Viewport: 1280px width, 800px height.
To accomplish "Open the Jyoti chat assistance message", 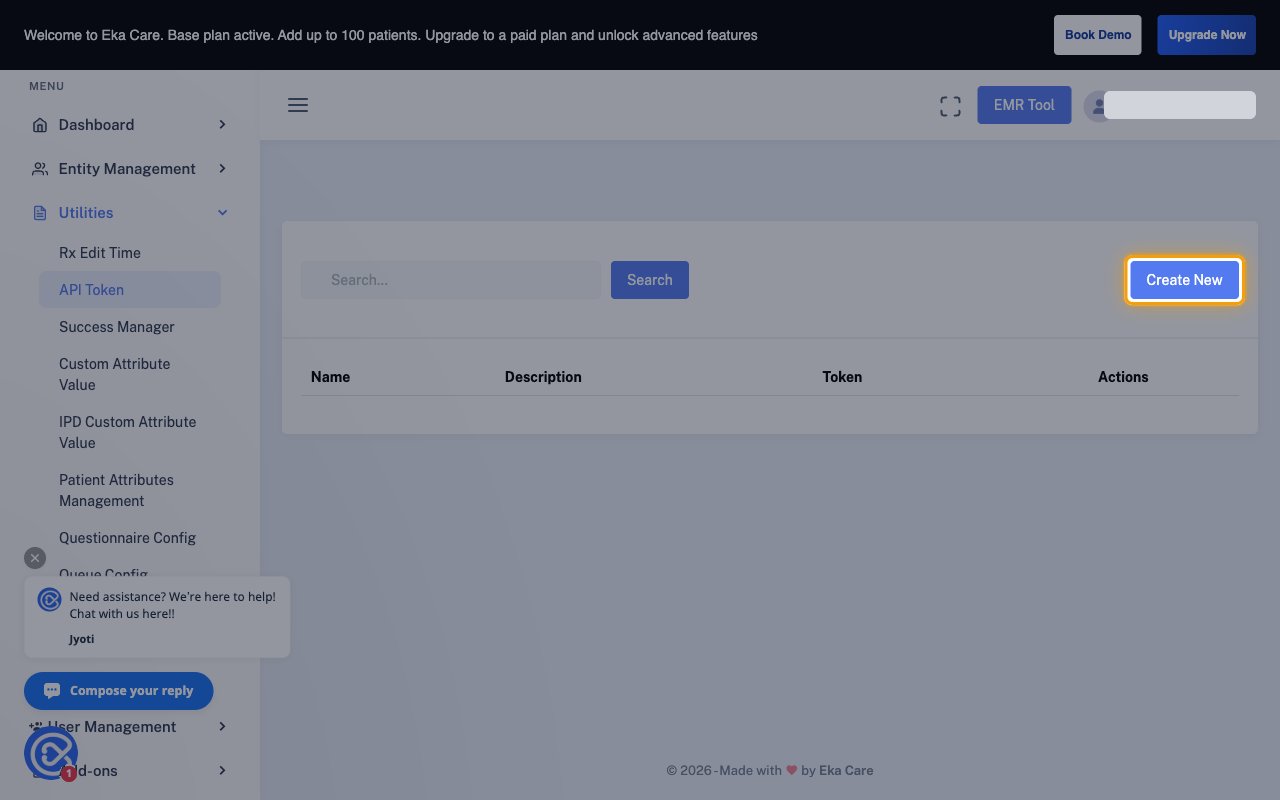I will tap(158, 617).
